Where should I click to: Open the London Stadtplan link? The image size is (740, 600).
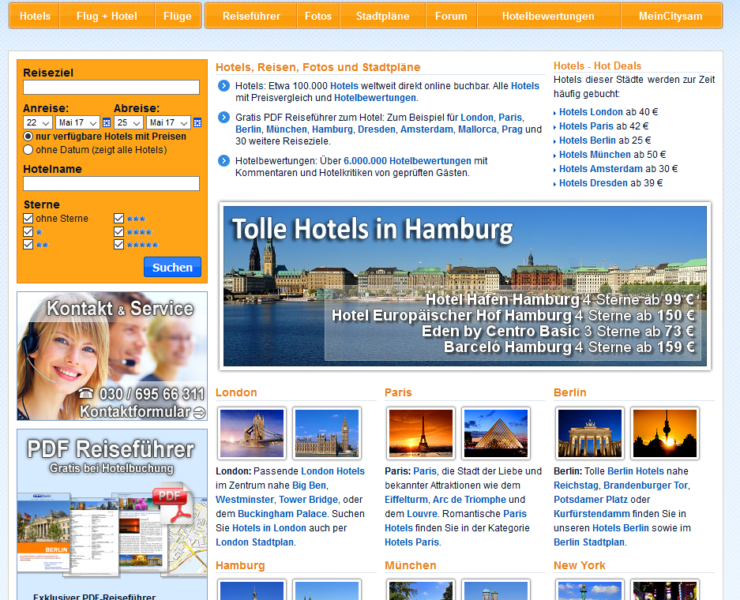(x=255, y=542)
